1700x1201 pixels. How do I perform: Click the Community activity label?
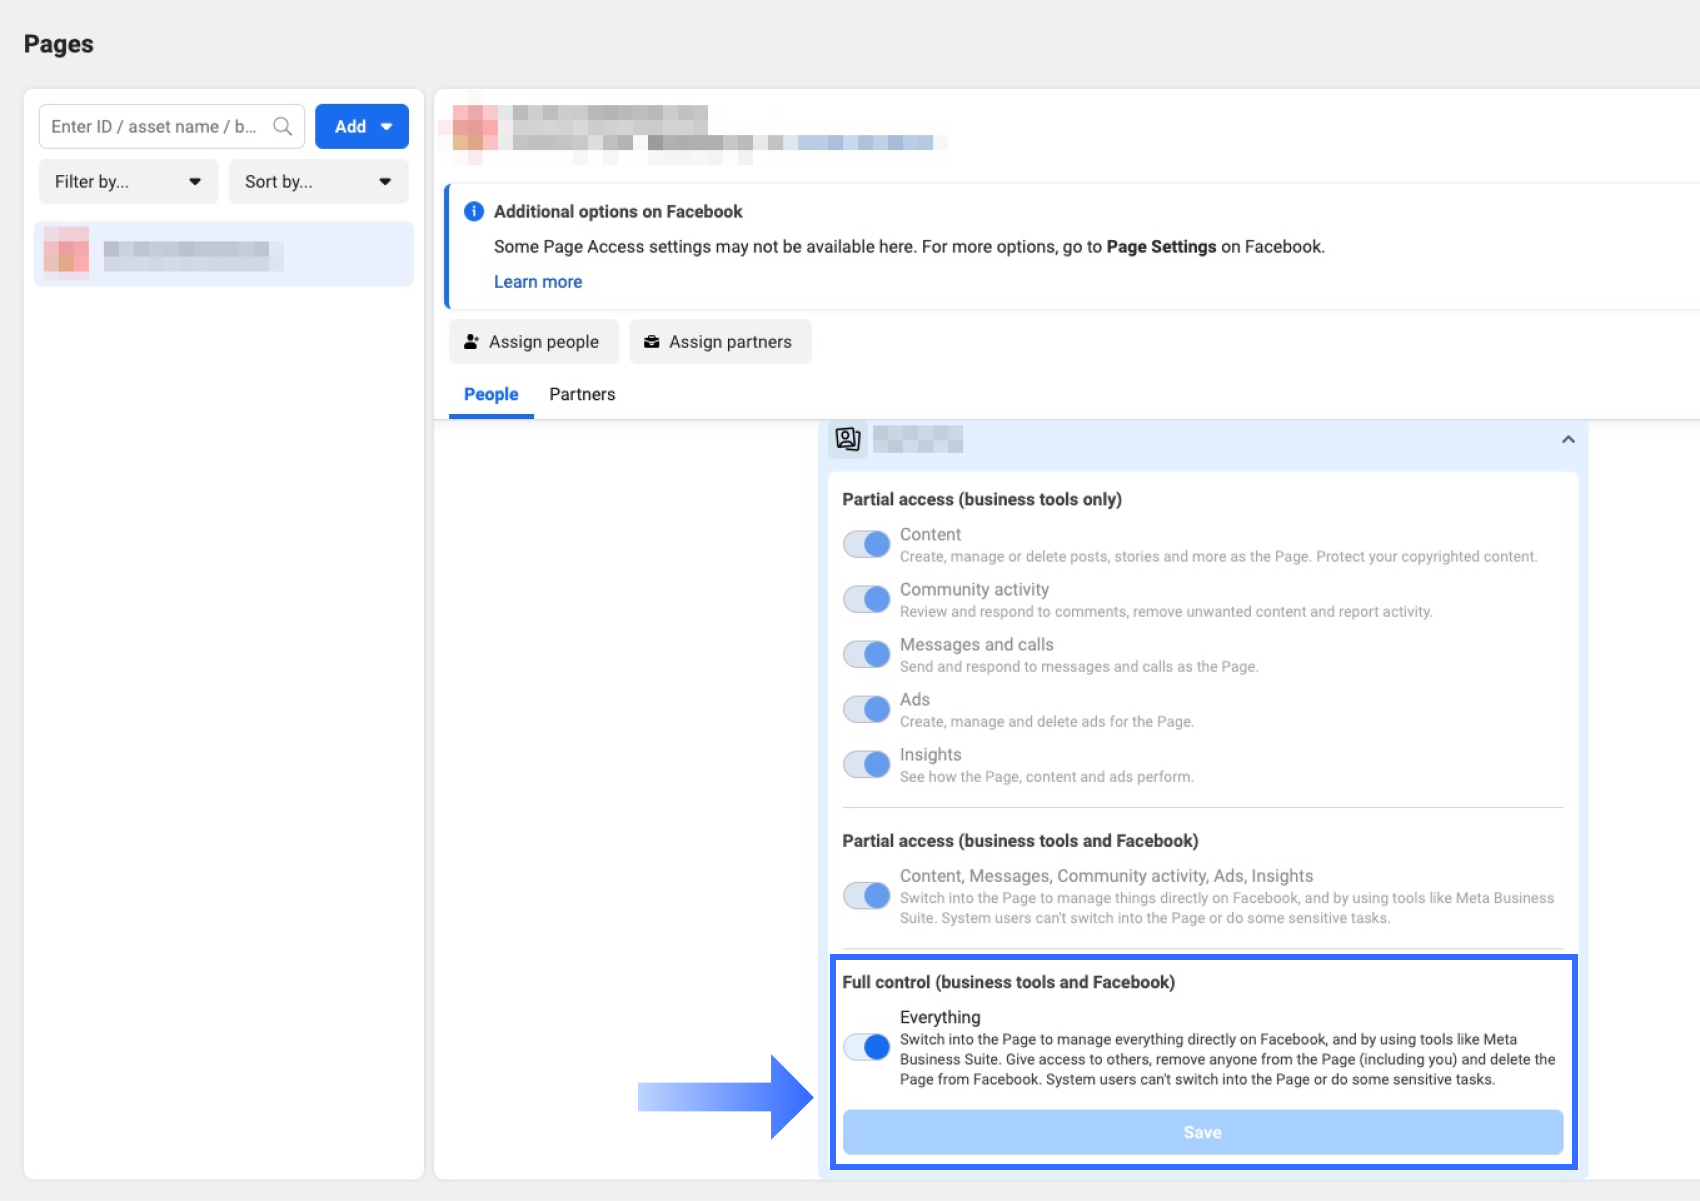pos(975,590)
